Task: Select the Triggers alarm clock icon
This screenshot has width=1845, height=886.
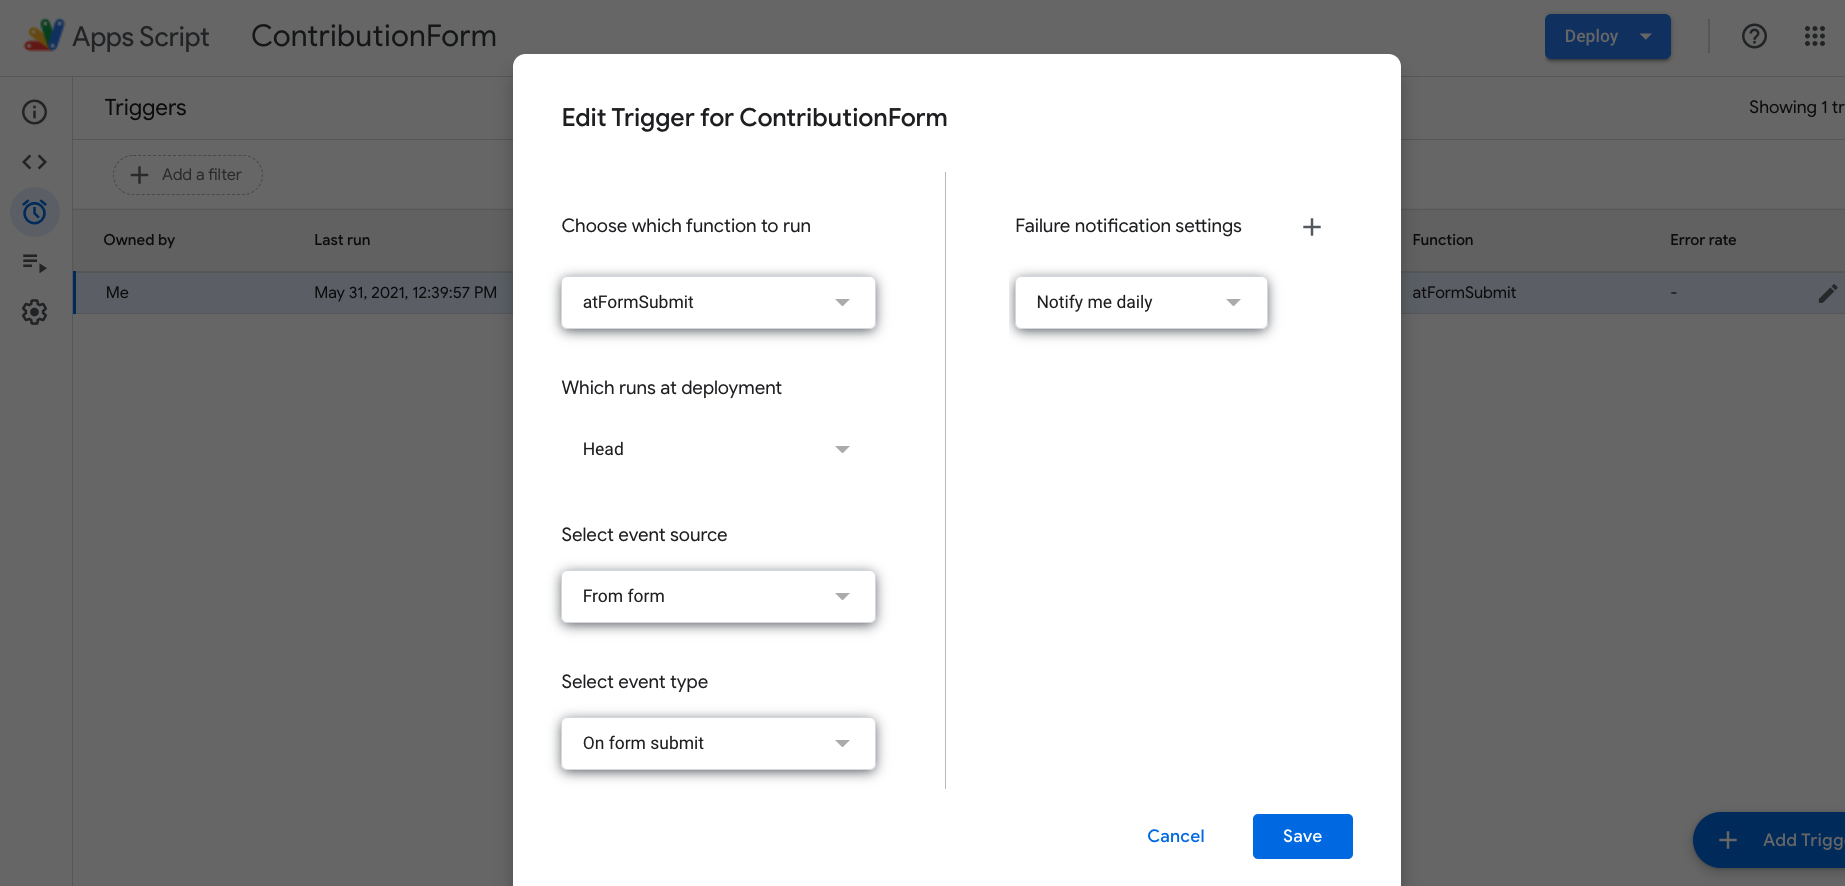Action: click(35, 212)
